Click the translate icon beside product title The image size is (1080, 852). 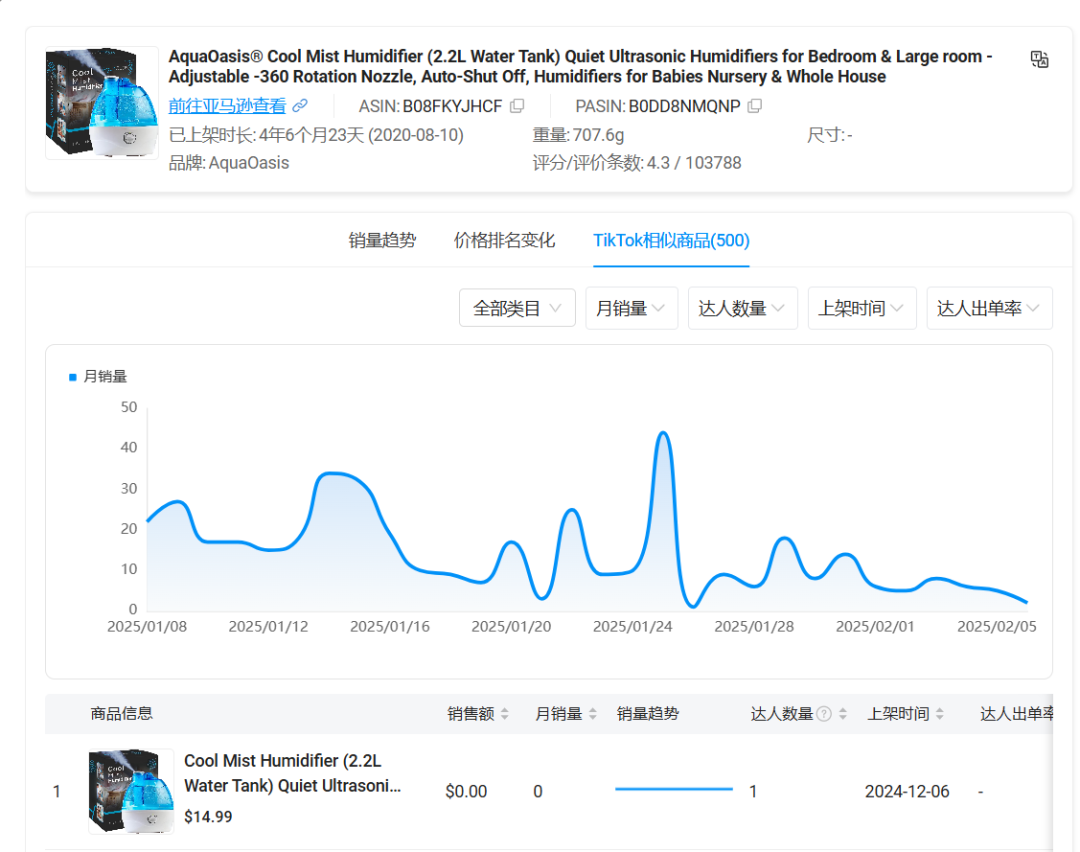(x=1039, y=60)
